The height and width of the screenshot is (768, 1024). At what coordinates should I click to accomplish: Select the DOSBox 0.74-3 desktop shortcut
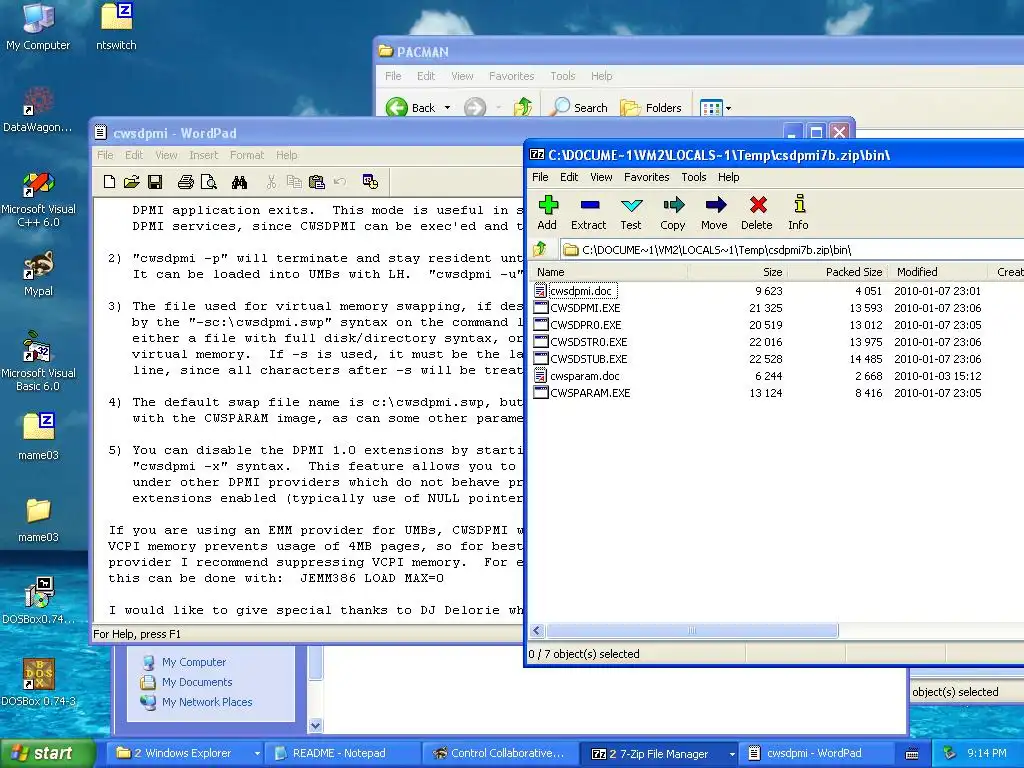click(38, 683)
